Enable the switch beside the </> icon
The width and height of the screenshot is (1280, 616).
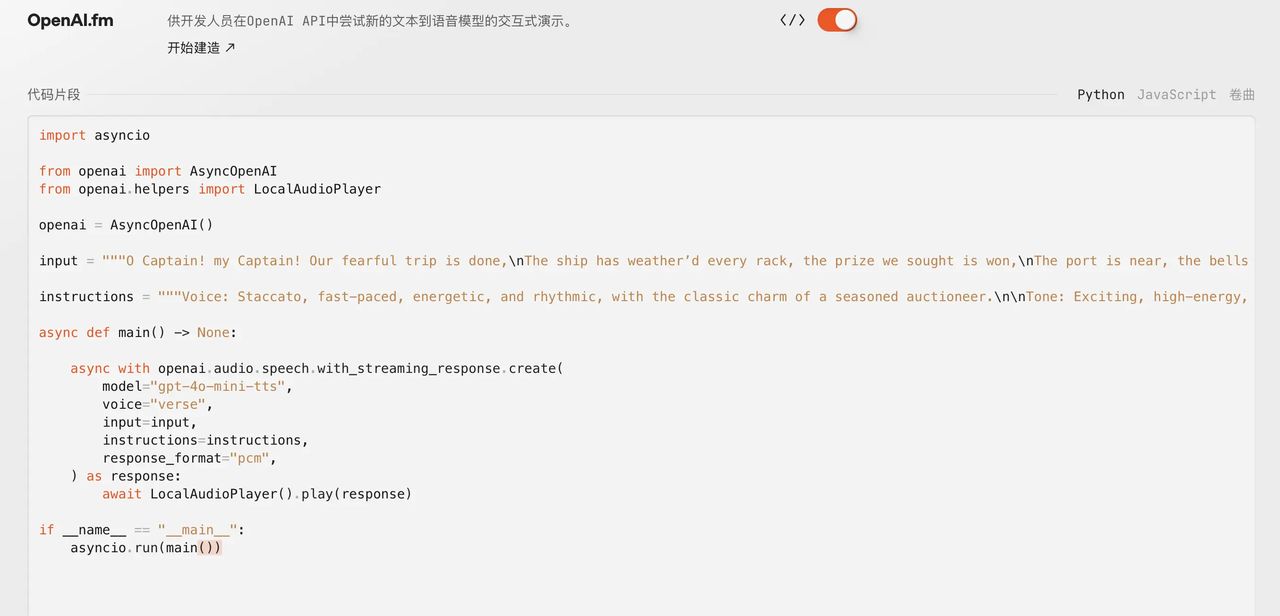(x=837, y=19)
